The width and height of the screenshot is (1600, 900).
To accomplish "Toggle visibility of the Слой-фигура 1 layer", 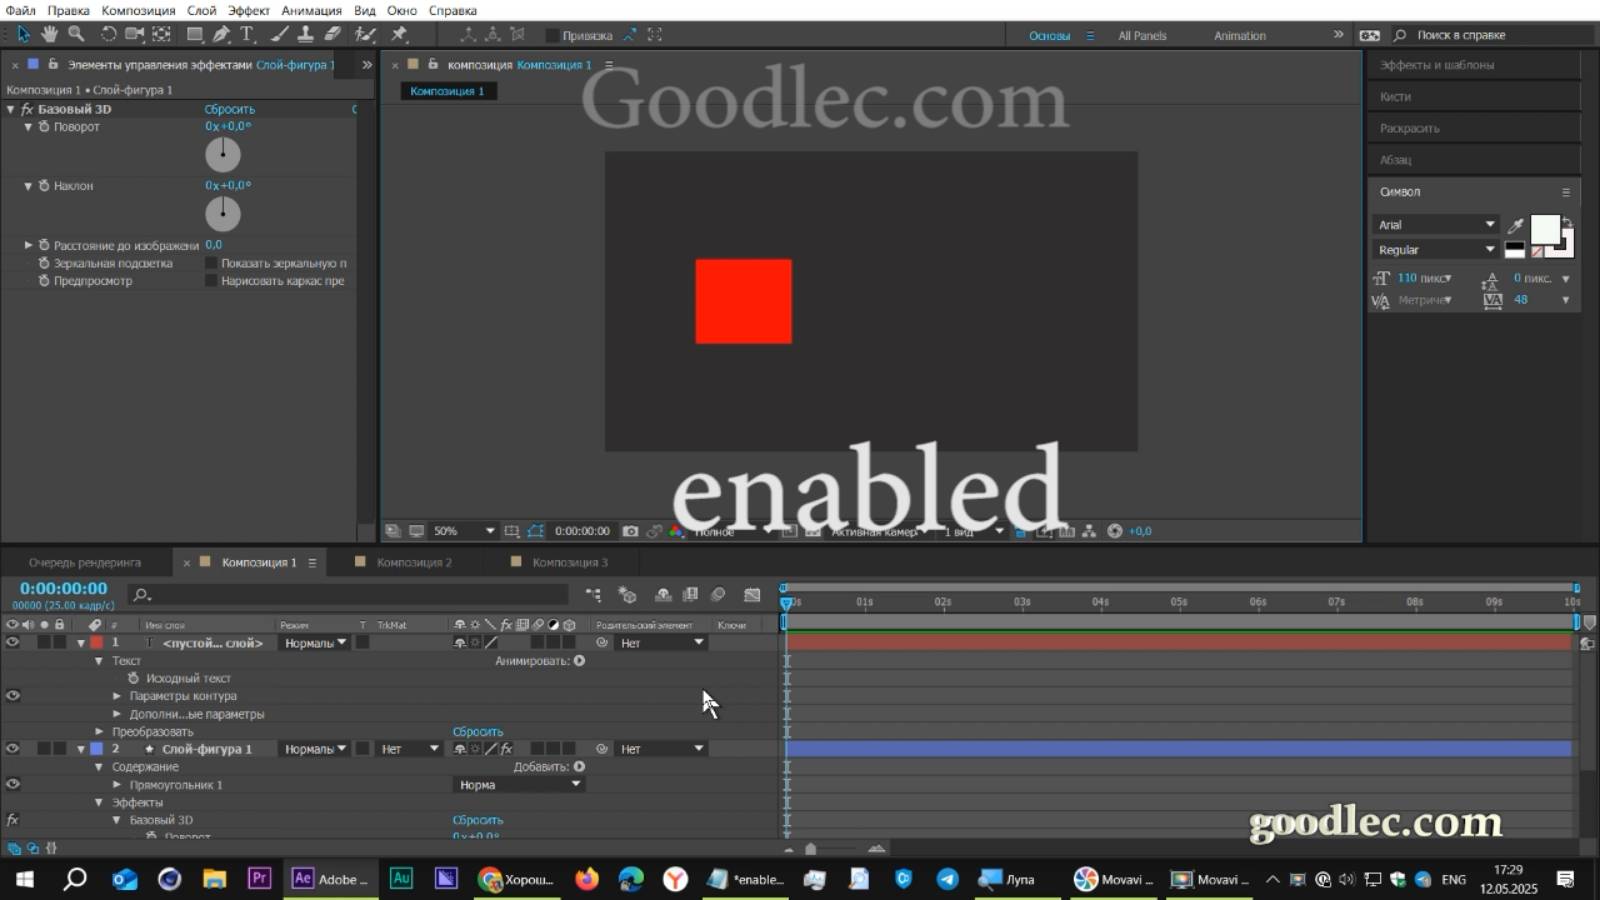I will [x=12, y=748].
